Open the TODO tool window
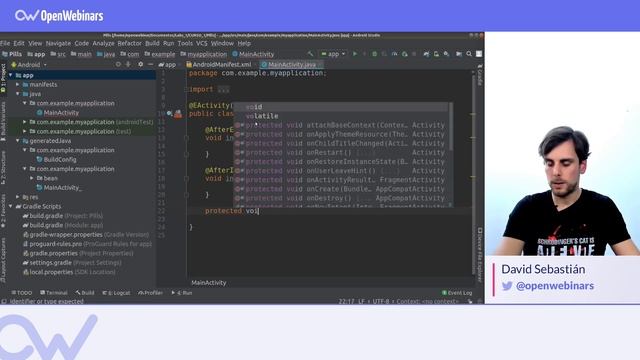This screenshot has height=360, width=640. 22,293
